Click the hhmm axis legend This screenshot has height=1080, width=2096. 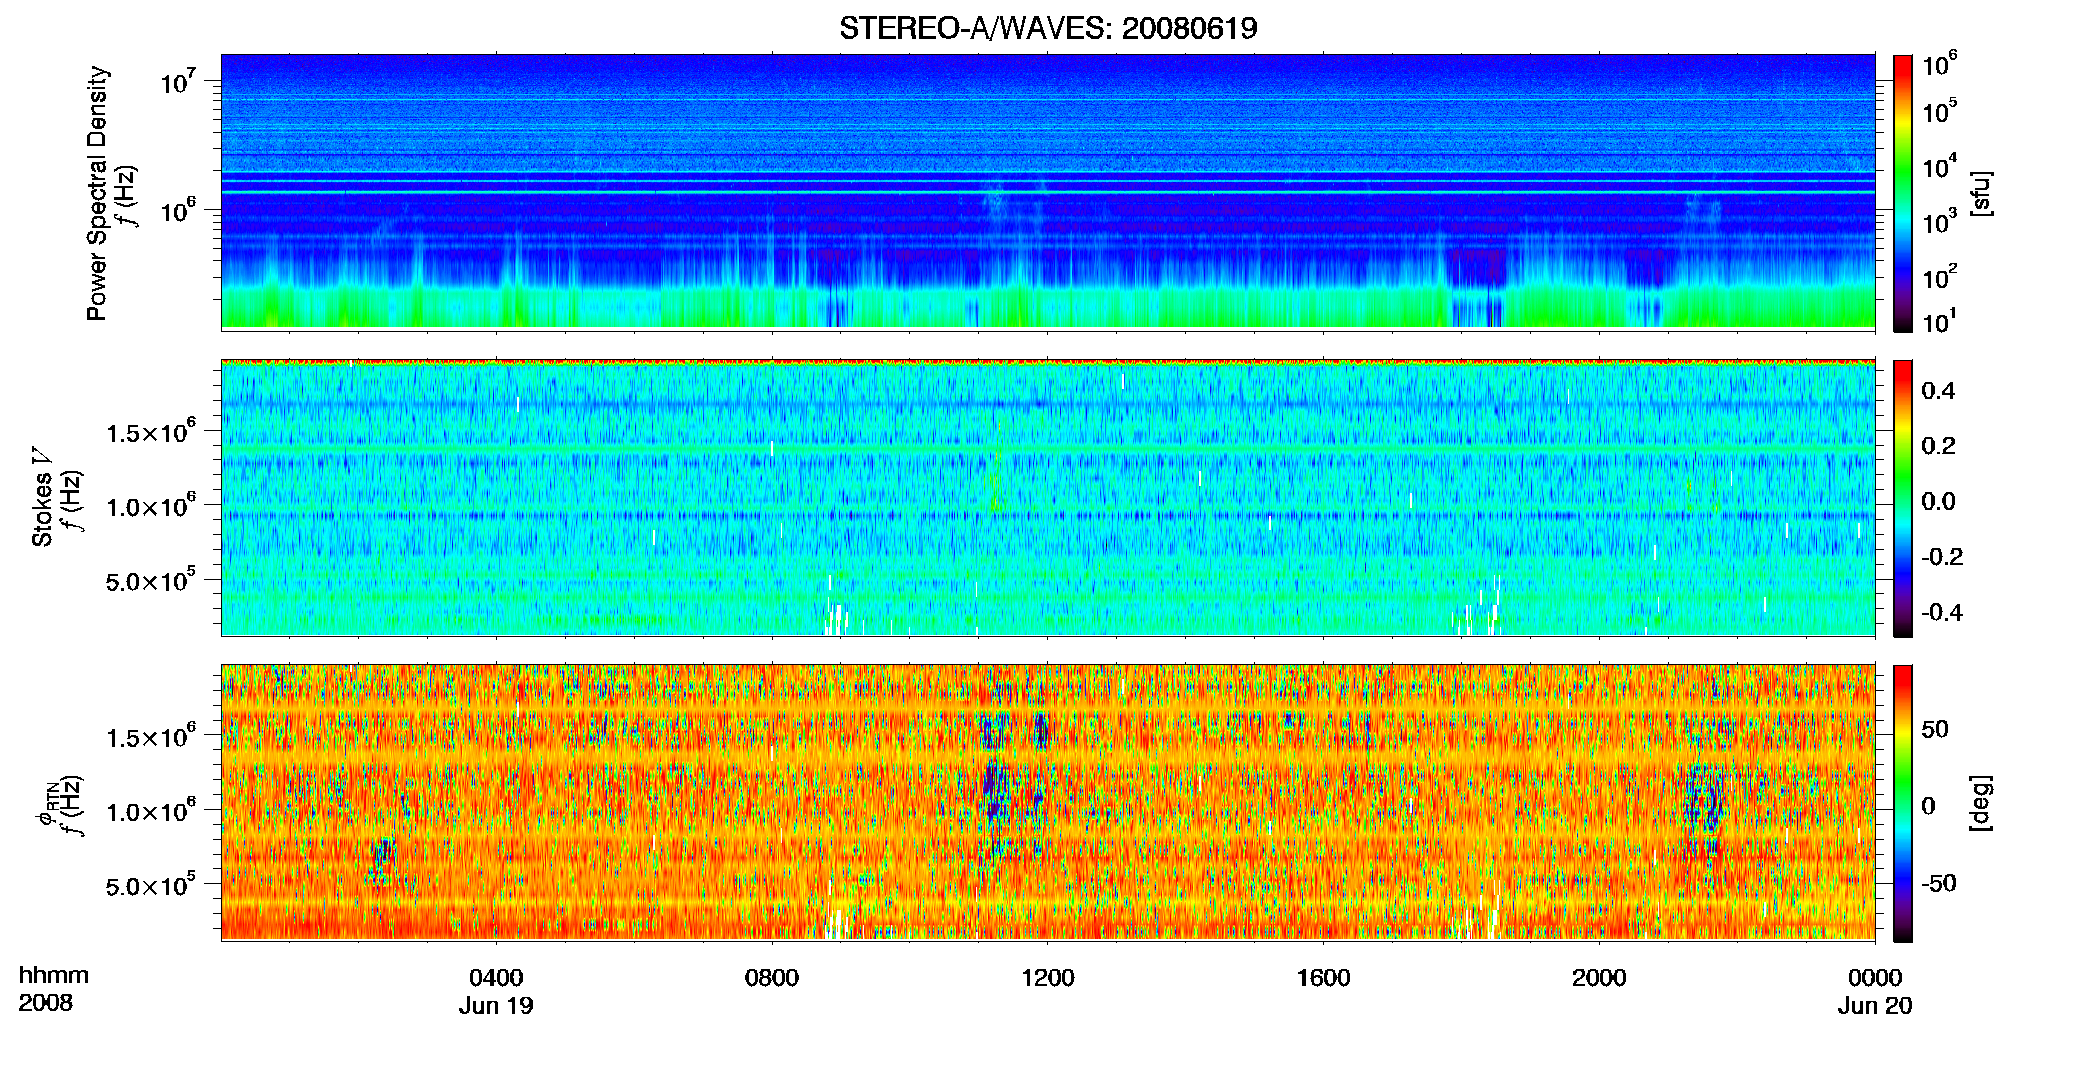54,975
